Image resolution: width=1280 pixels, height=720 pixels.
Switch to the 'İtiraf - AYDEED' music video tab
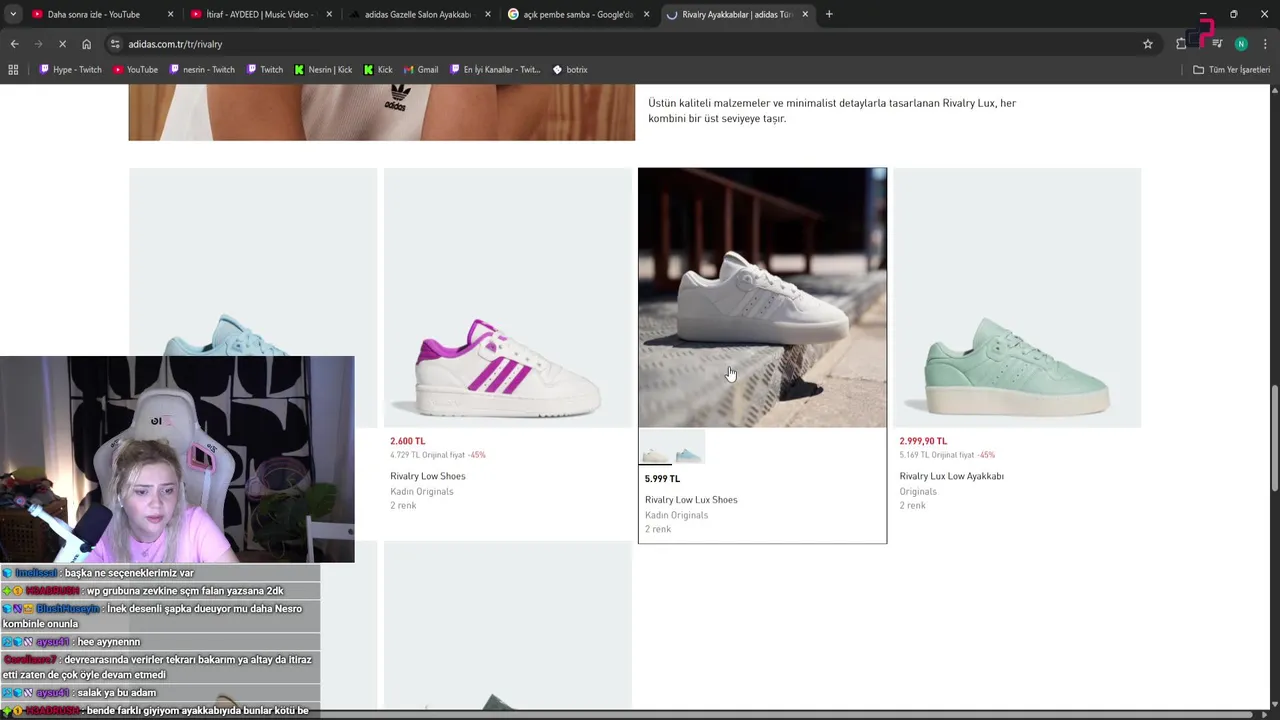[x=260, y=14]
